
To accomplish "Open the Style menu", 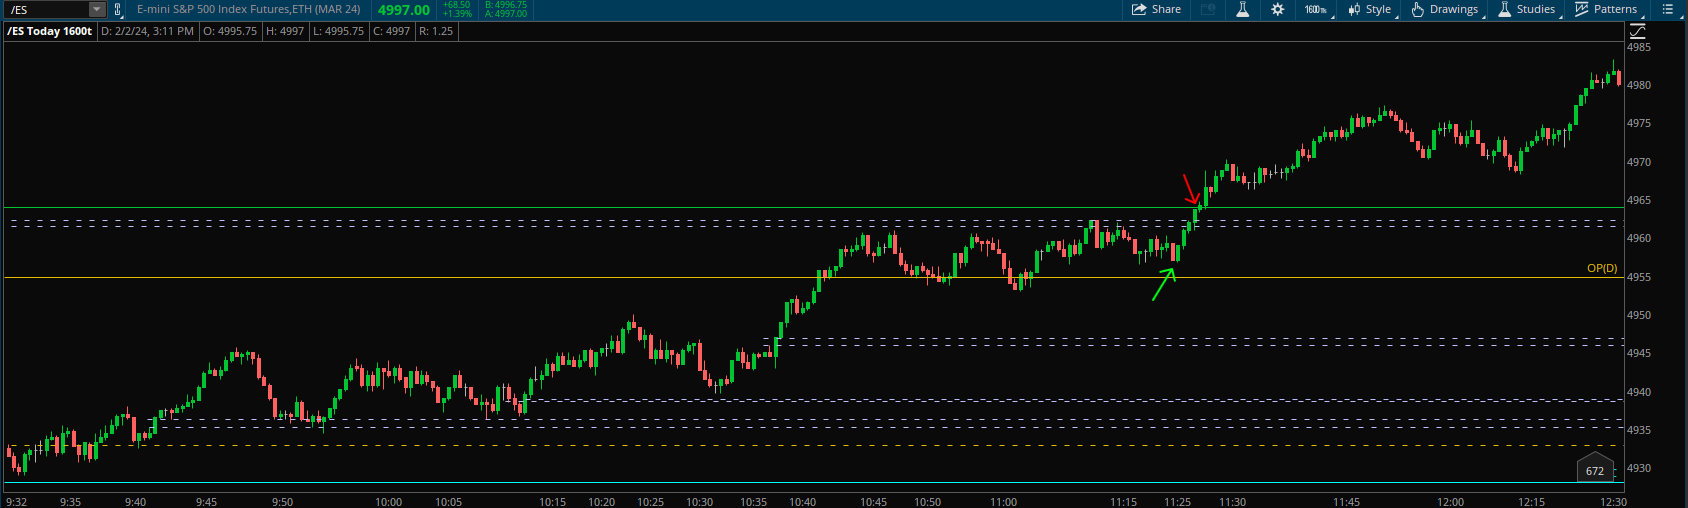I will (x=1369, y=9).
